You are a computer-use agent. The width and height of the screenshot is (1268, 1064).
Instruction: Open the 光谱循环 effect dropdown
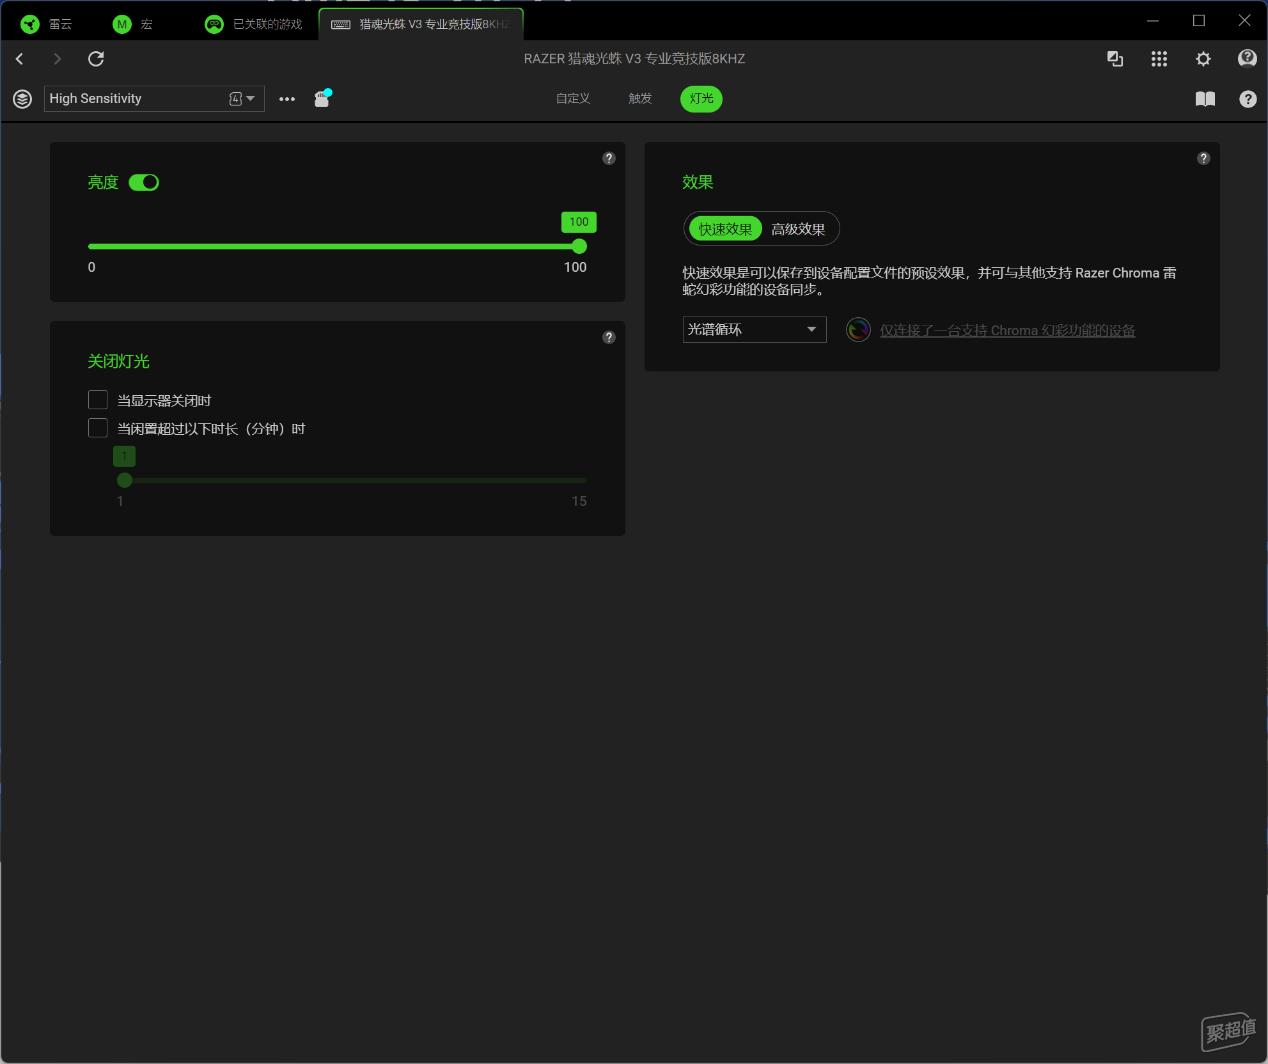pyautogui.click(x=754, y=329)
